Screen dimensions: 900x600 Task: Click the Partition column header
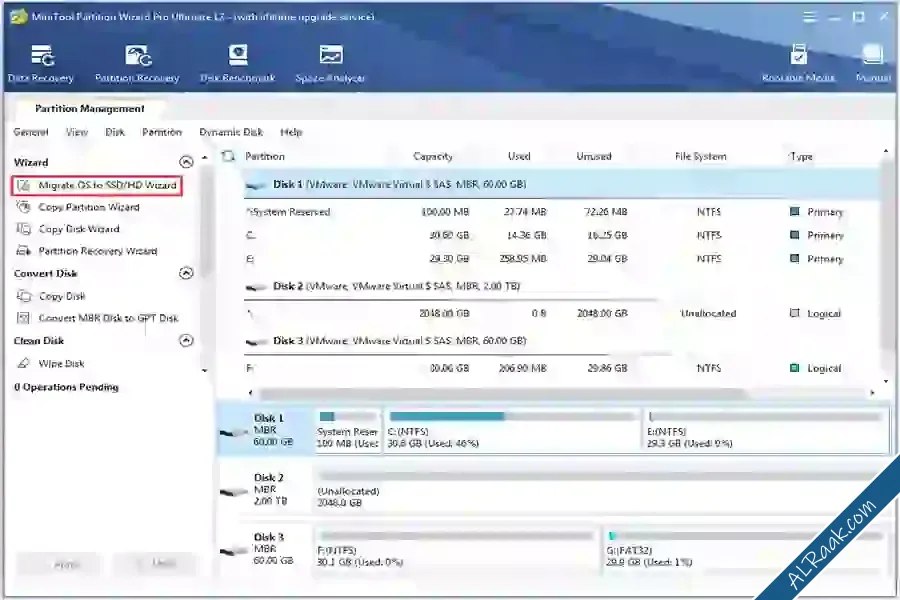click(x=265, y=156)
